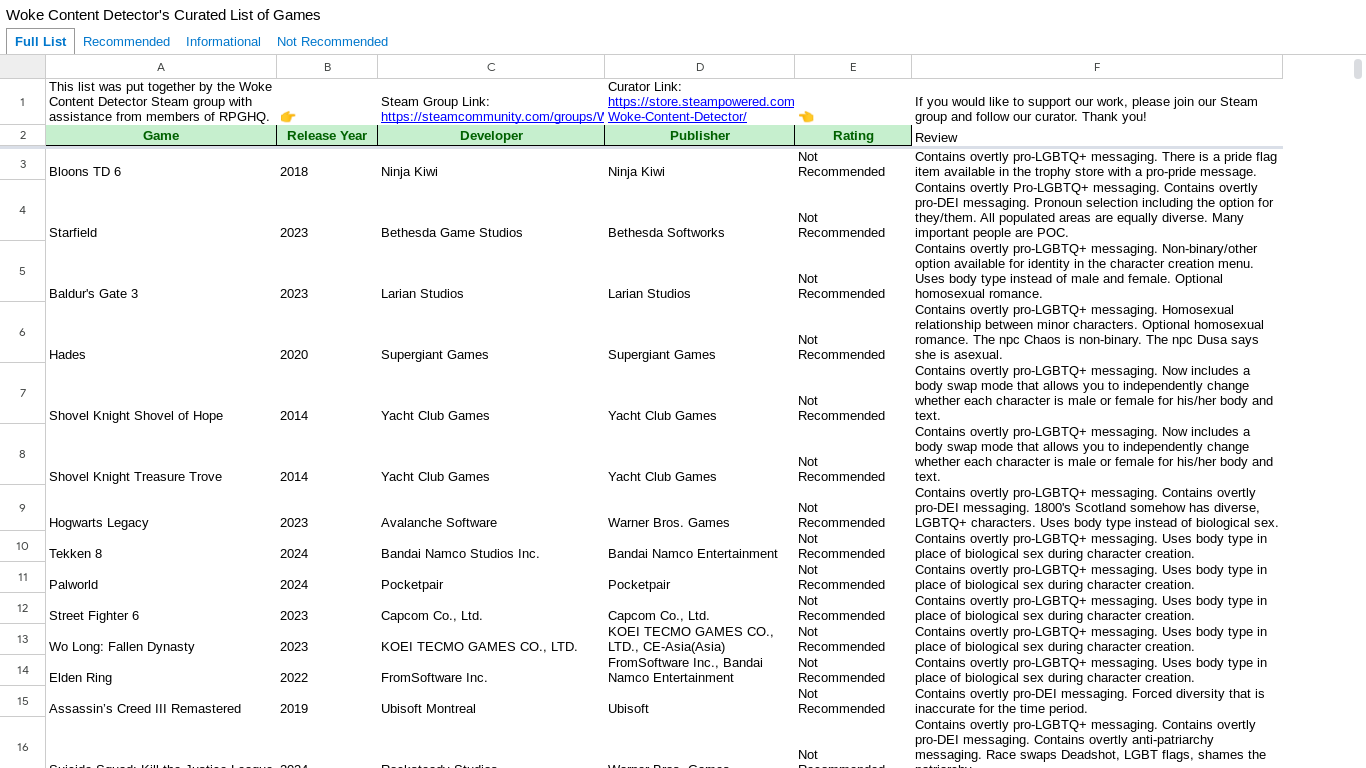Click the Not Recommended rating for Starfield

point(853,210)
